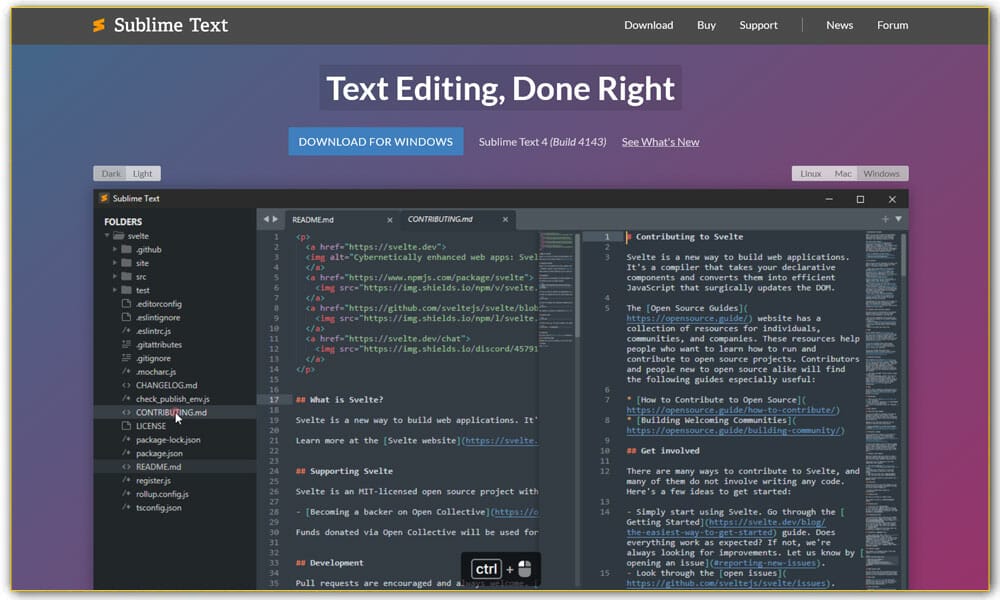
Task: Click the Sublime Text logo in the header
Action: (99, 25)
